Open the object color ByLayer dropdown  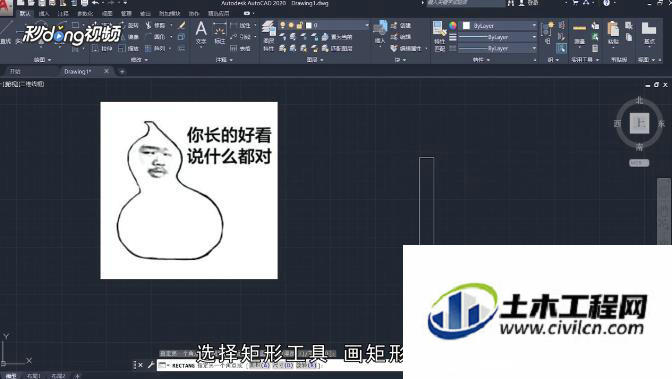534,26
